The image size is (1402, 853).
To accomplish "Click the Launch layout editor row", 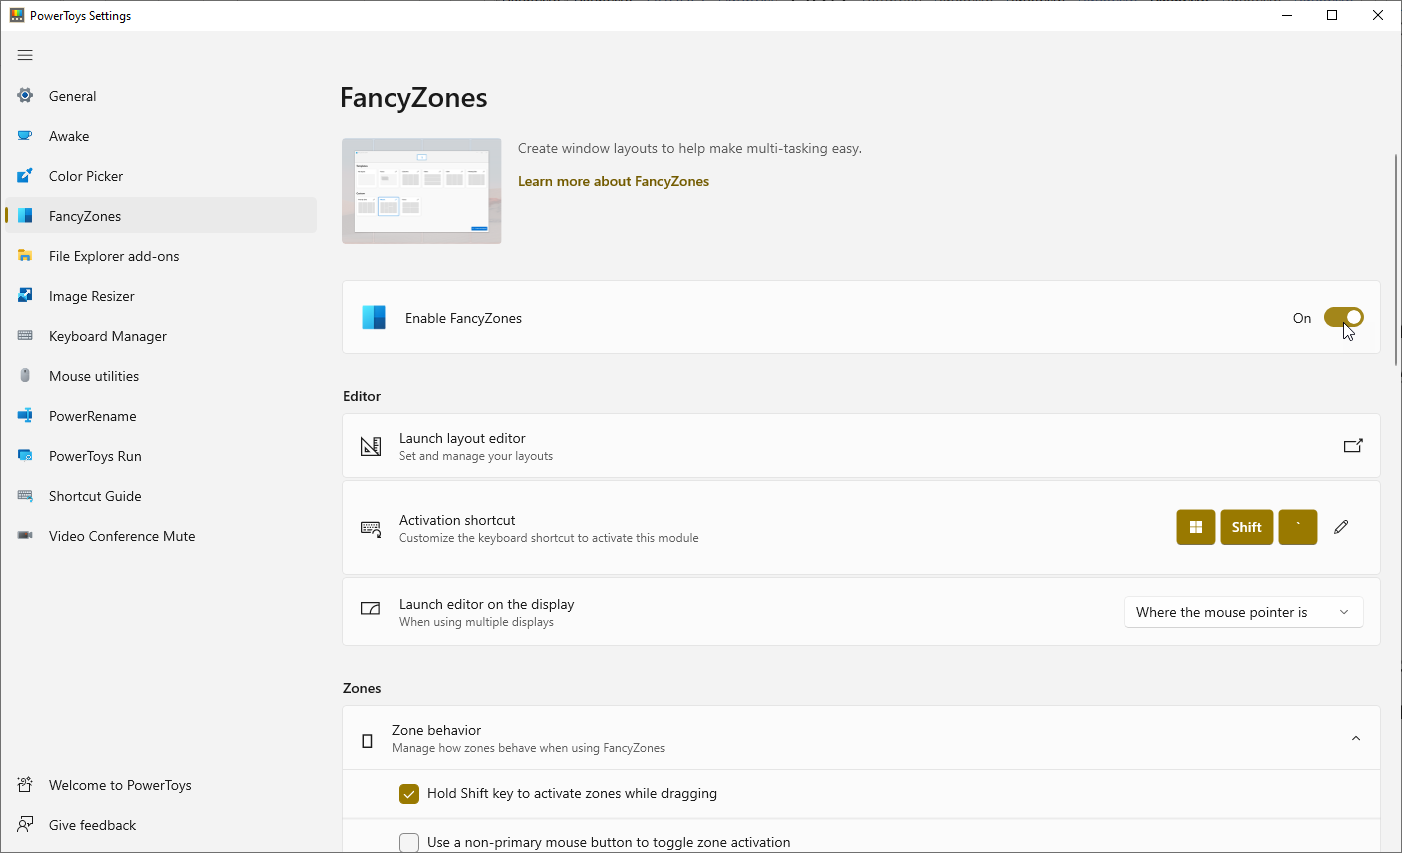I will click(x=861, y=446).
